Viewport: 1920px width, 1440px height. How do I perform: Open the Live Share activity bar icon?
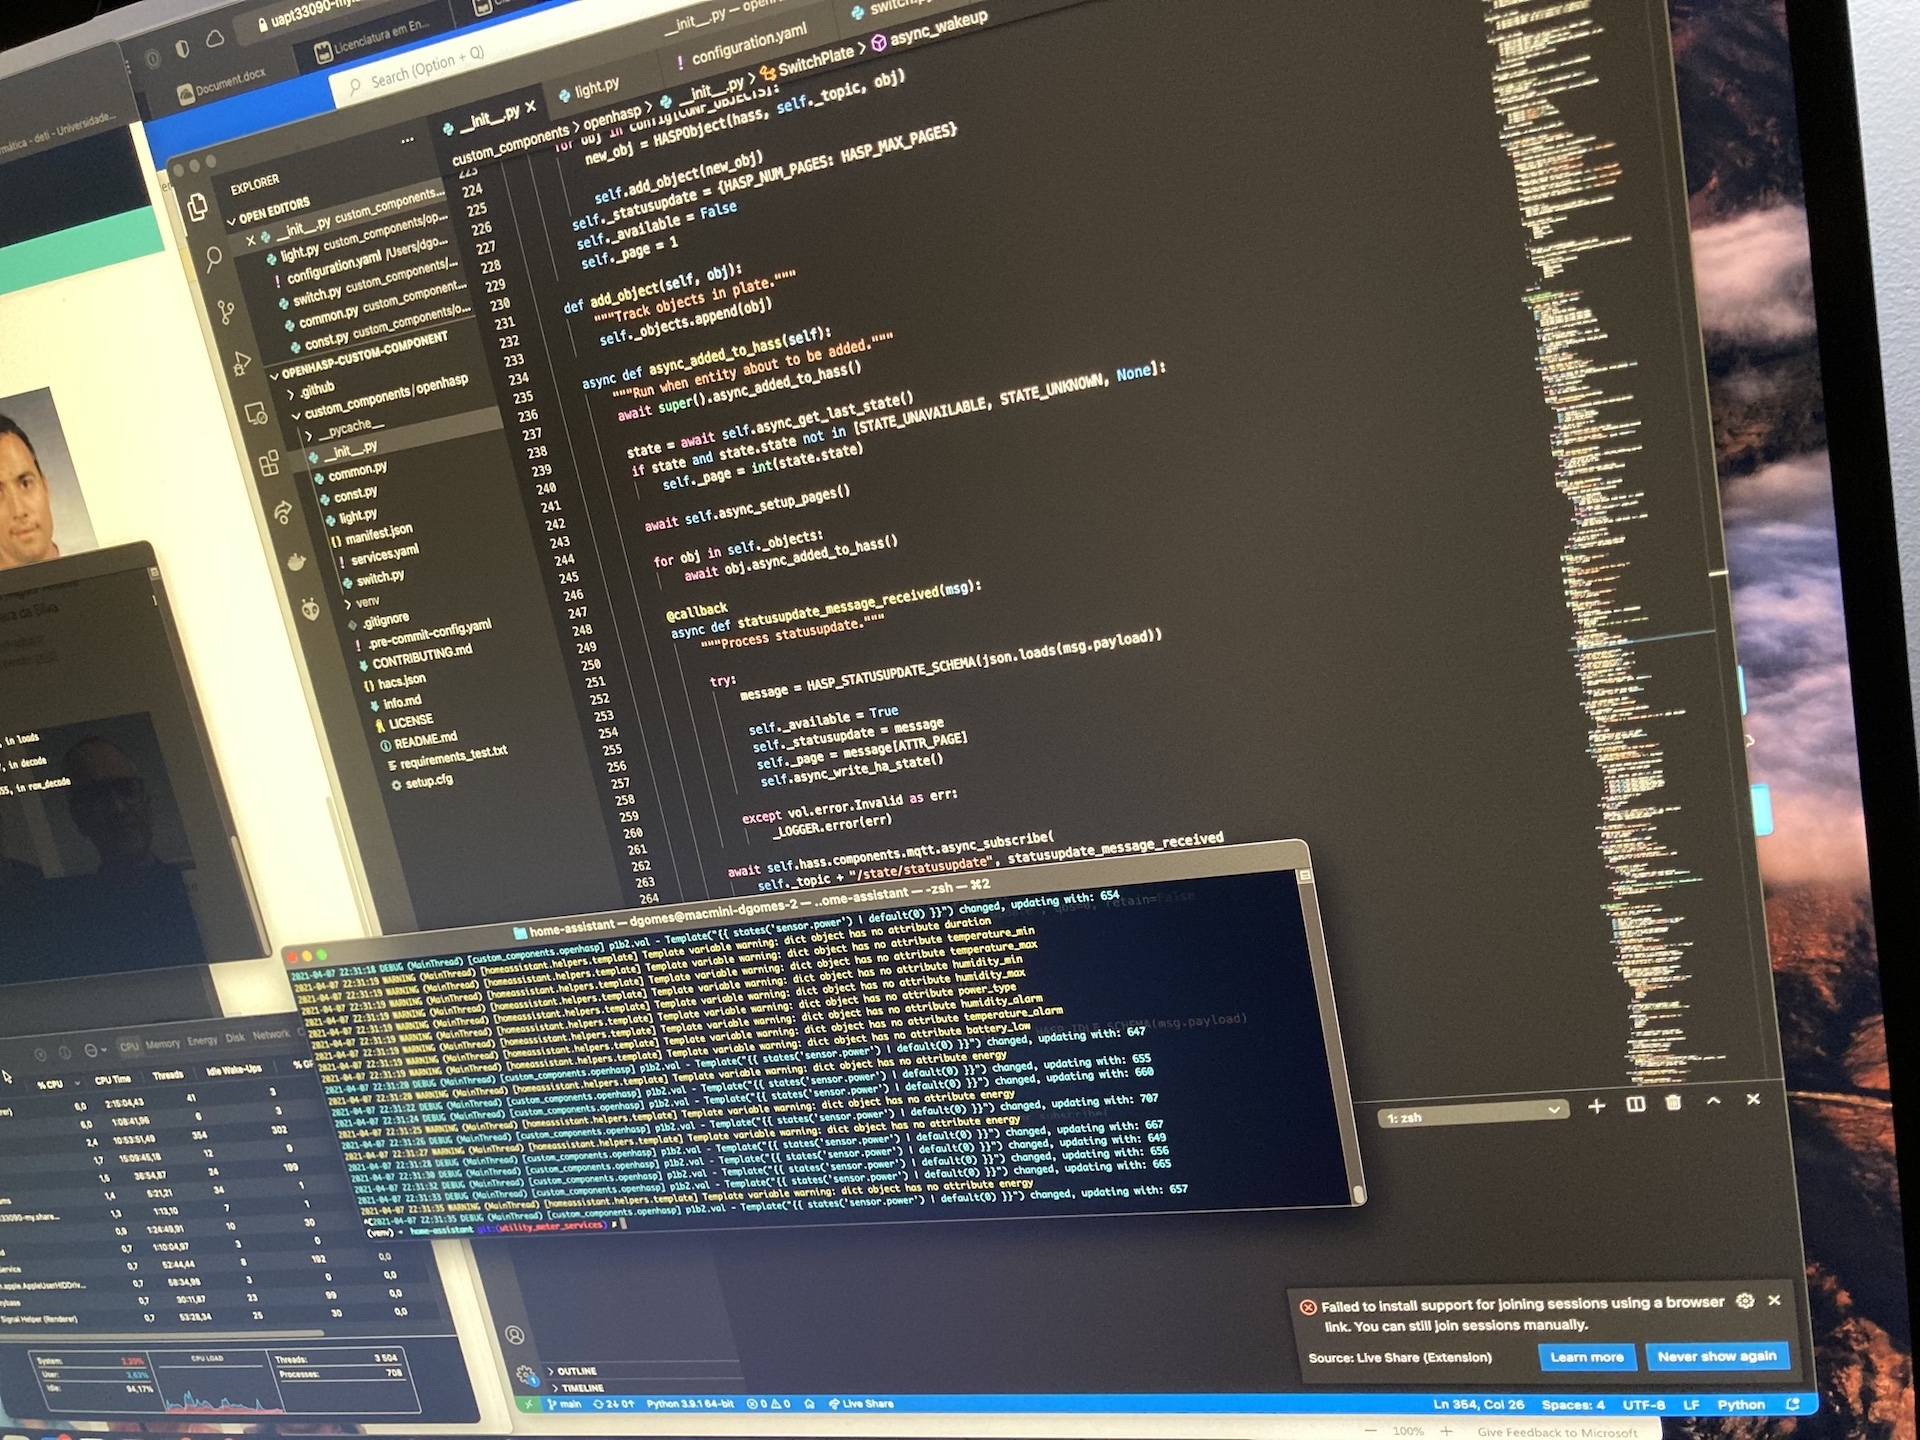click(283, 513)
